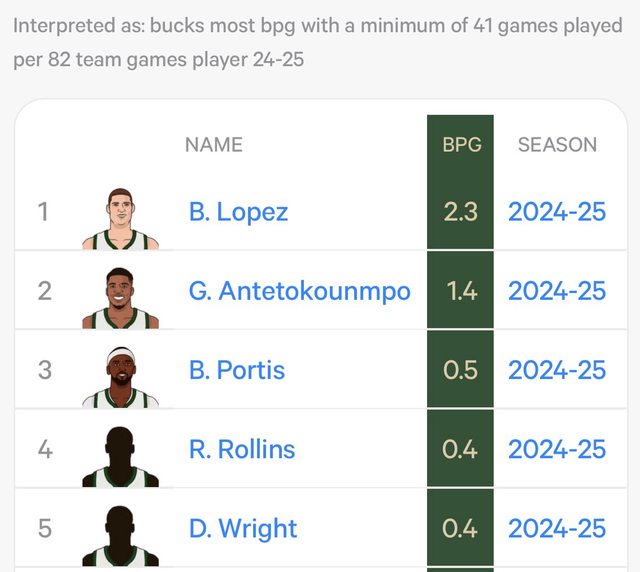Image resolution: width=640 pixels, height=572 pixels.
Task: Open R. Rollins player link
Action: pyautogui.click(x=242, y=449)
